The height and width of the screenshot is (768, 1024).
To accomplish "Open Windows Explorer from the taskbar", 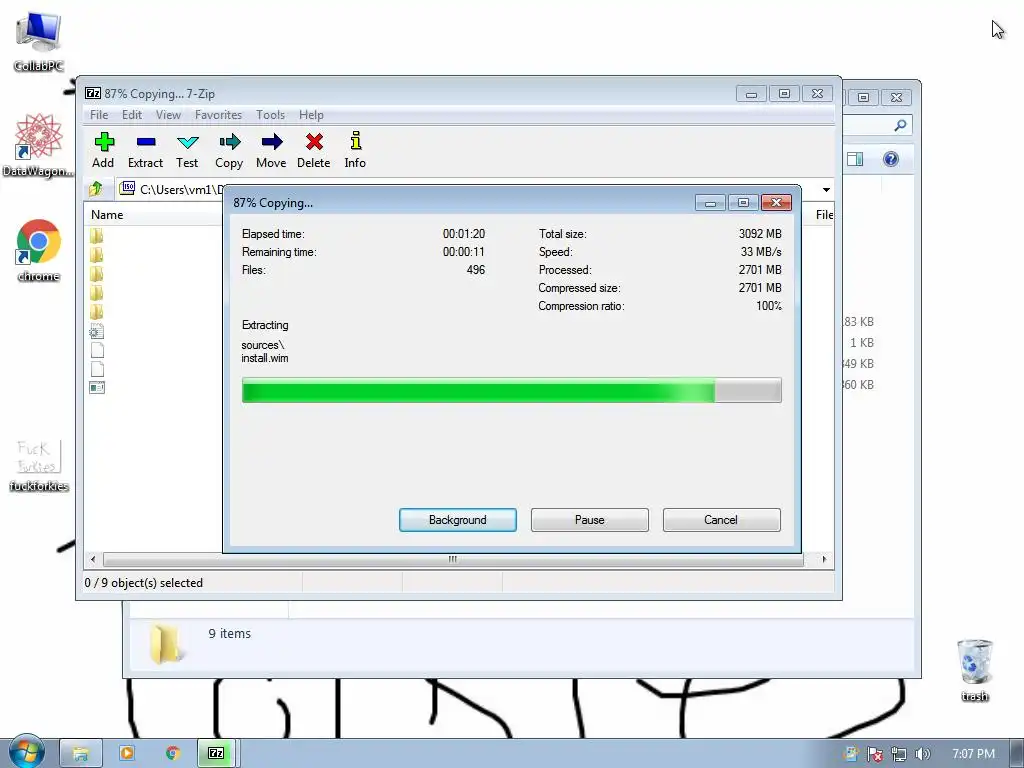I will pos(81,754).
